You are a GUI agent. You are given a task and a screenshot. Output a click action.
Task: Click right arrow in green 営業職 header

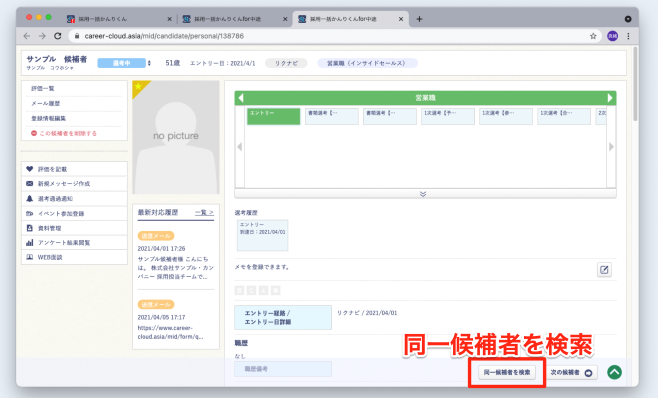pos(610,98)
